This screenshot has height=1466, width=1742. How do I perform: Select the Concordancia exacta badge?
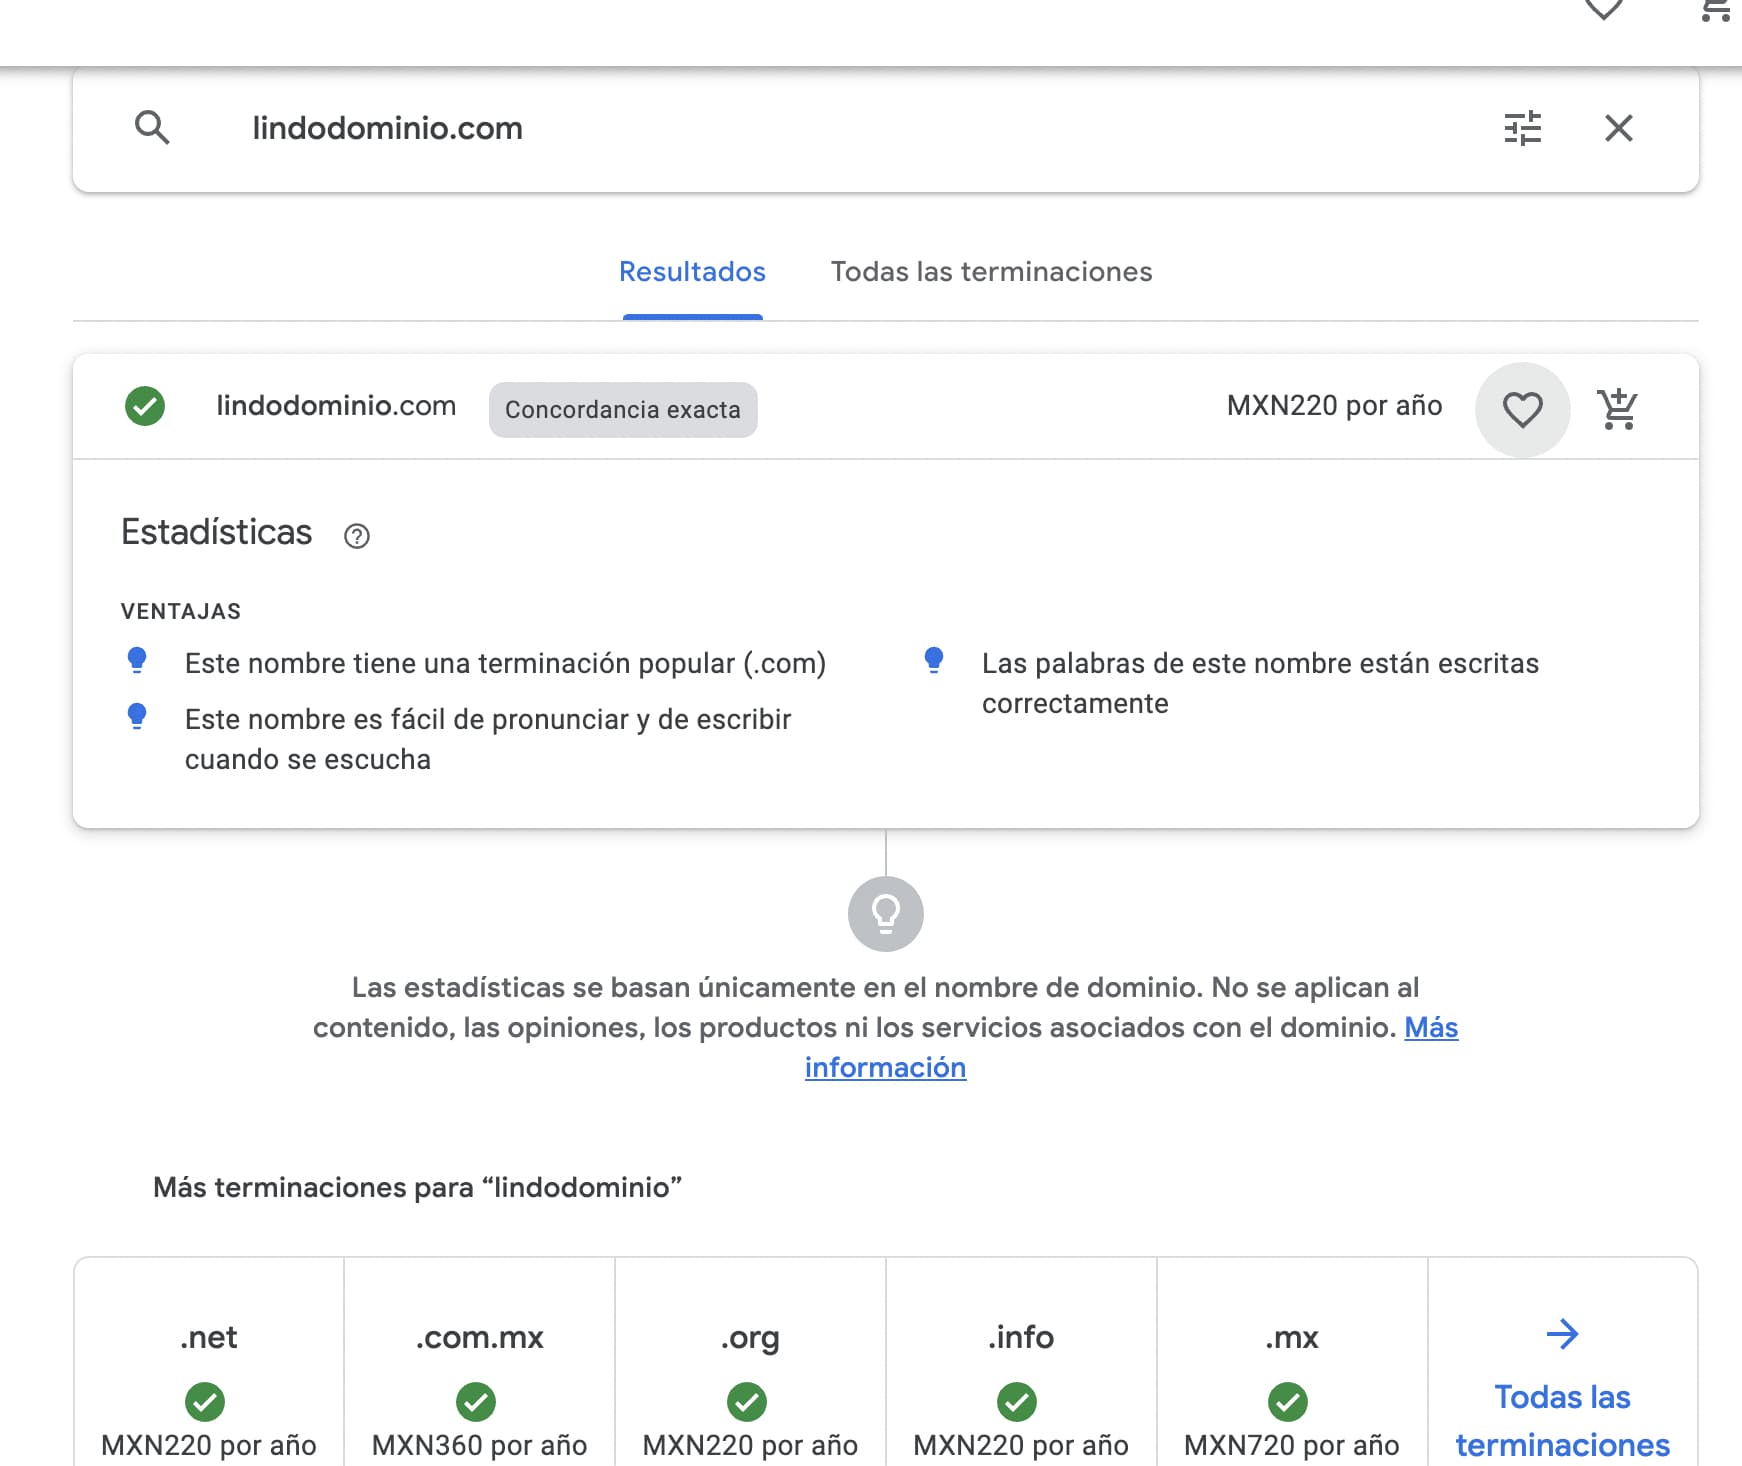tap(622, 409)
